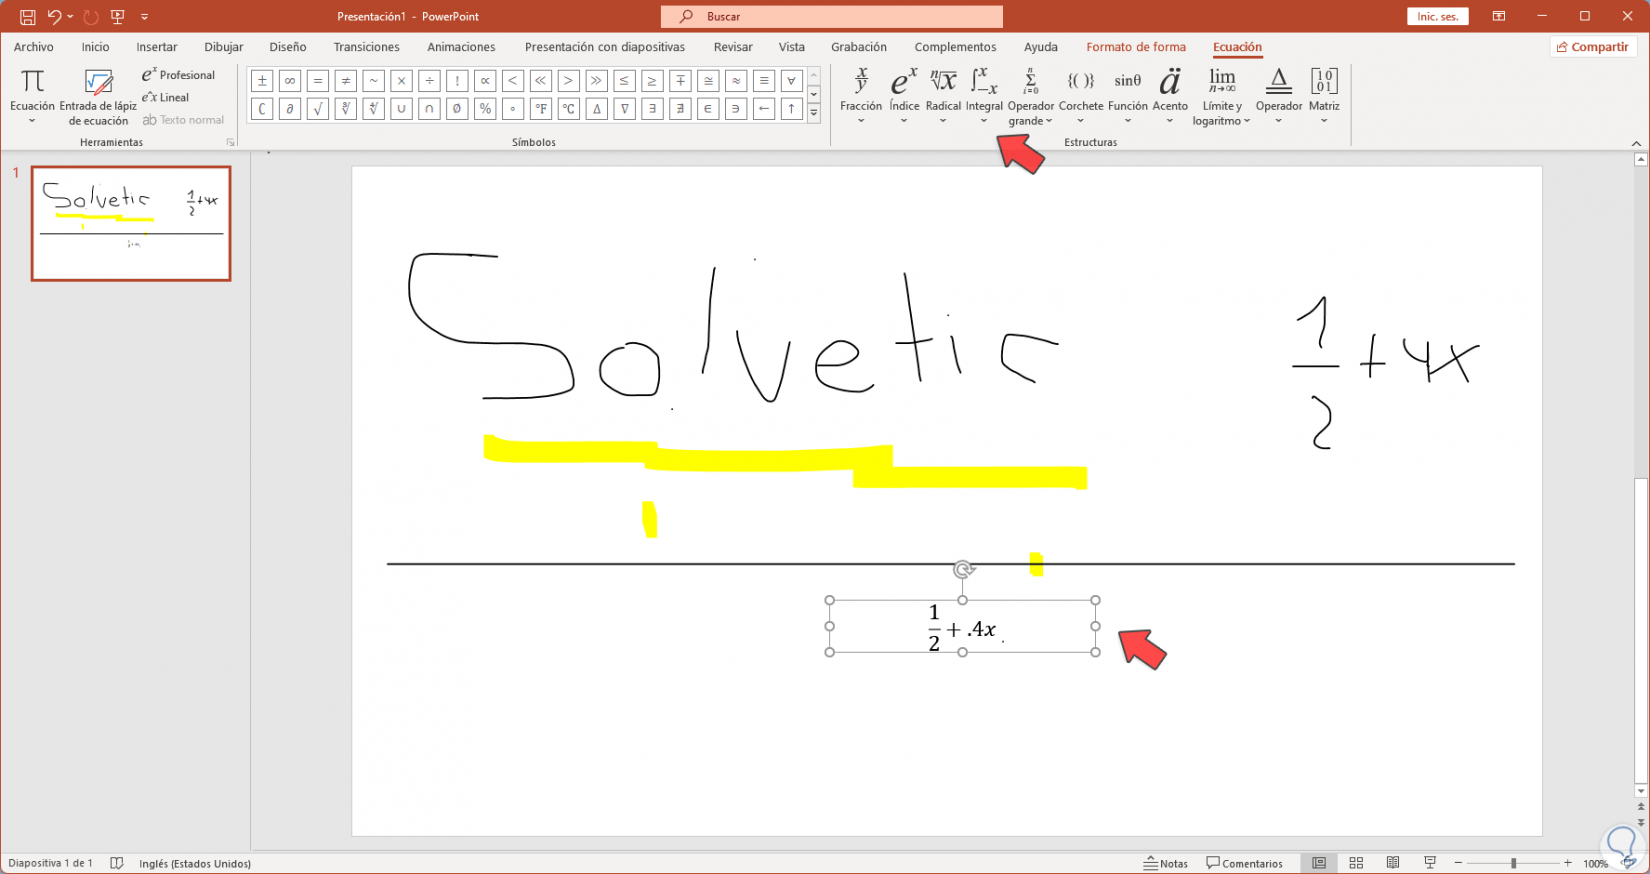Expand the symbols gallery with More arrow
The image size is (1650, 874).
(814, 113)
